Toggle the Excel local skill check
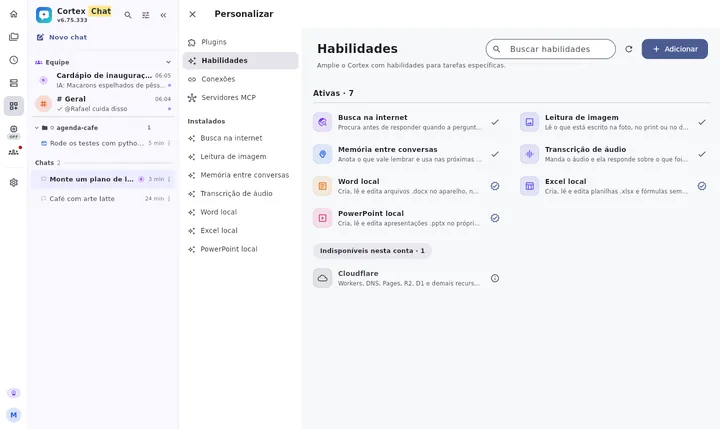 pyautogui.click(x=702, y=186)
